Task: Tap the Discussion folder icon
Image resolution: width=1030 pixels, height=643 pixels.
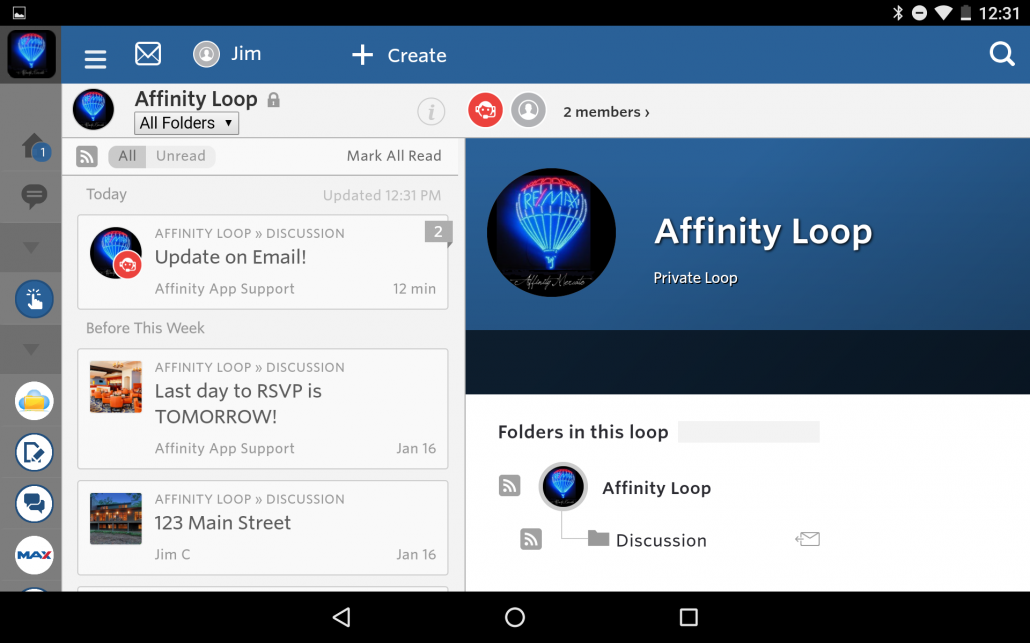Action: [598, 539]
